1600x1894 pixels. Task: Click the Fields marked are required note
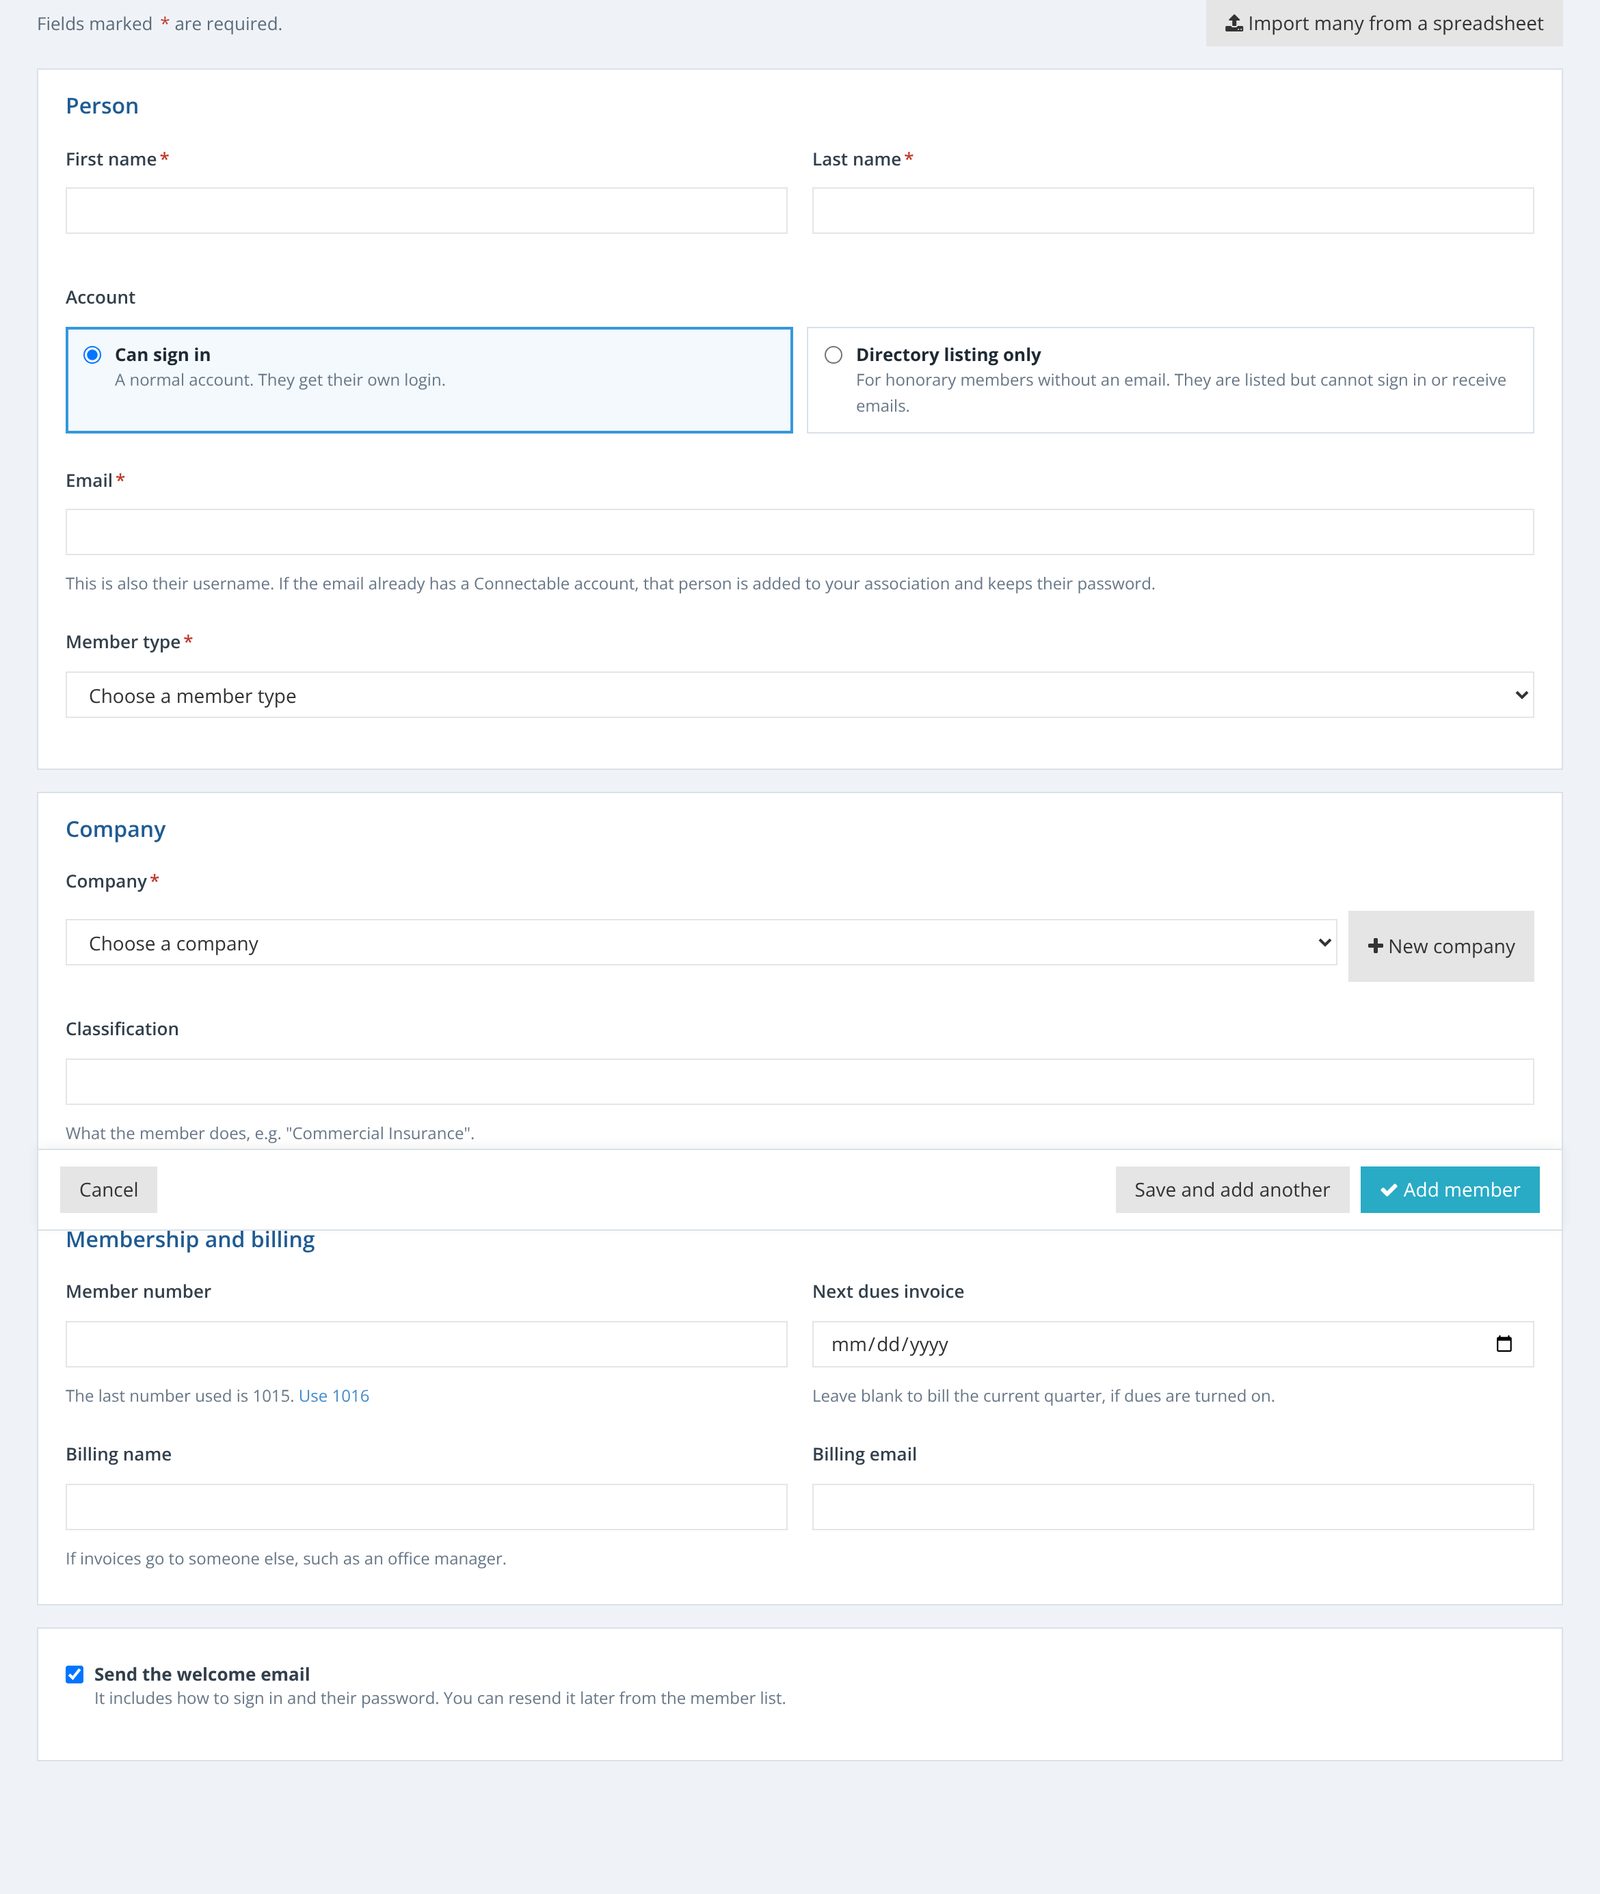160,24
